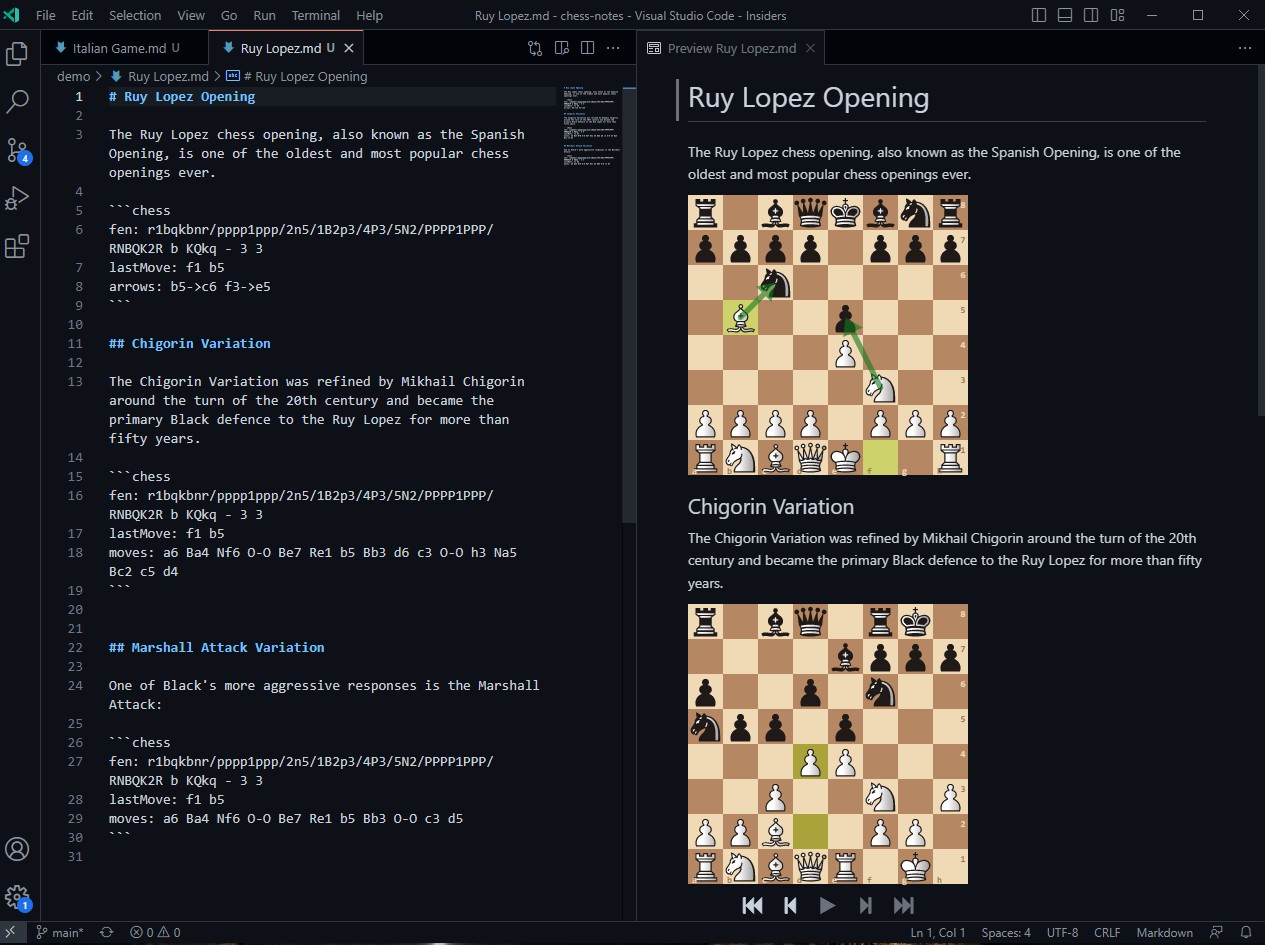Change language mode Markdown
This screenshot has height=945, width=1265.
pos(1164,932)
